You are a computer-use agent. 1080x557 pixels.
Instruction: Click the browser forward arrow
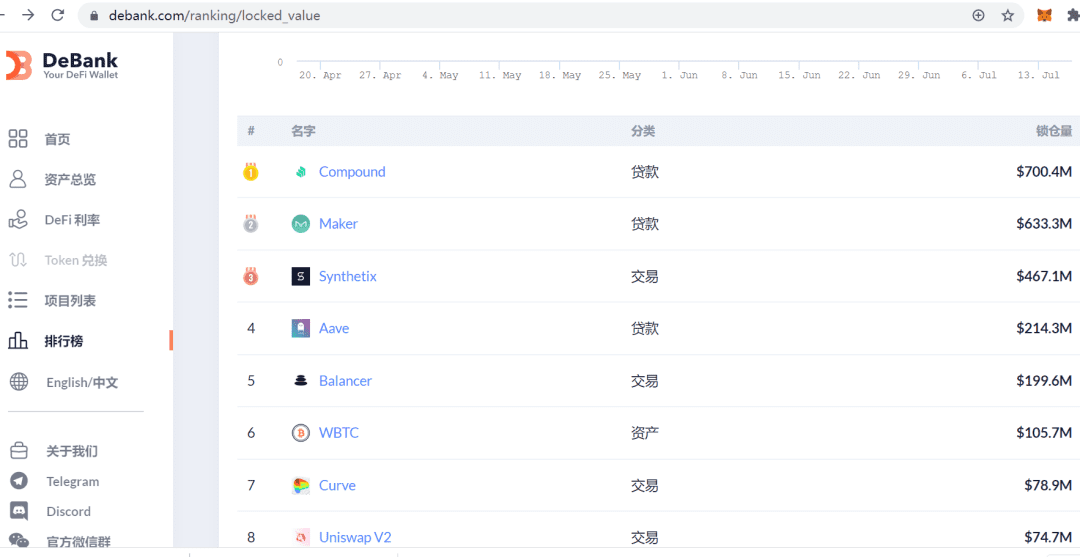click(28, 15)
